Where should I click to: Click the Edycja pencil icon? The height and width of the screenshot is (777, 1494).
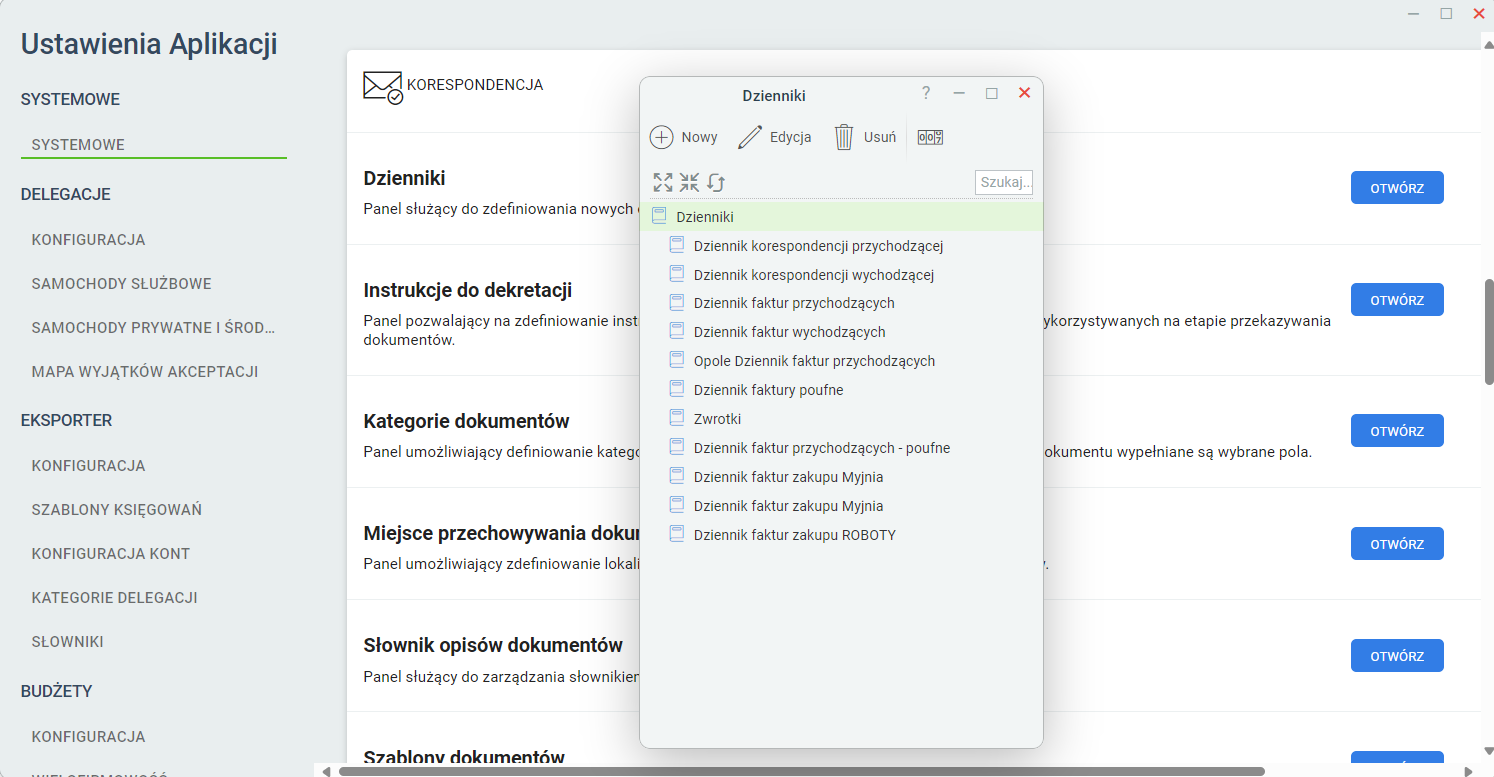click(x=750, y=137)
